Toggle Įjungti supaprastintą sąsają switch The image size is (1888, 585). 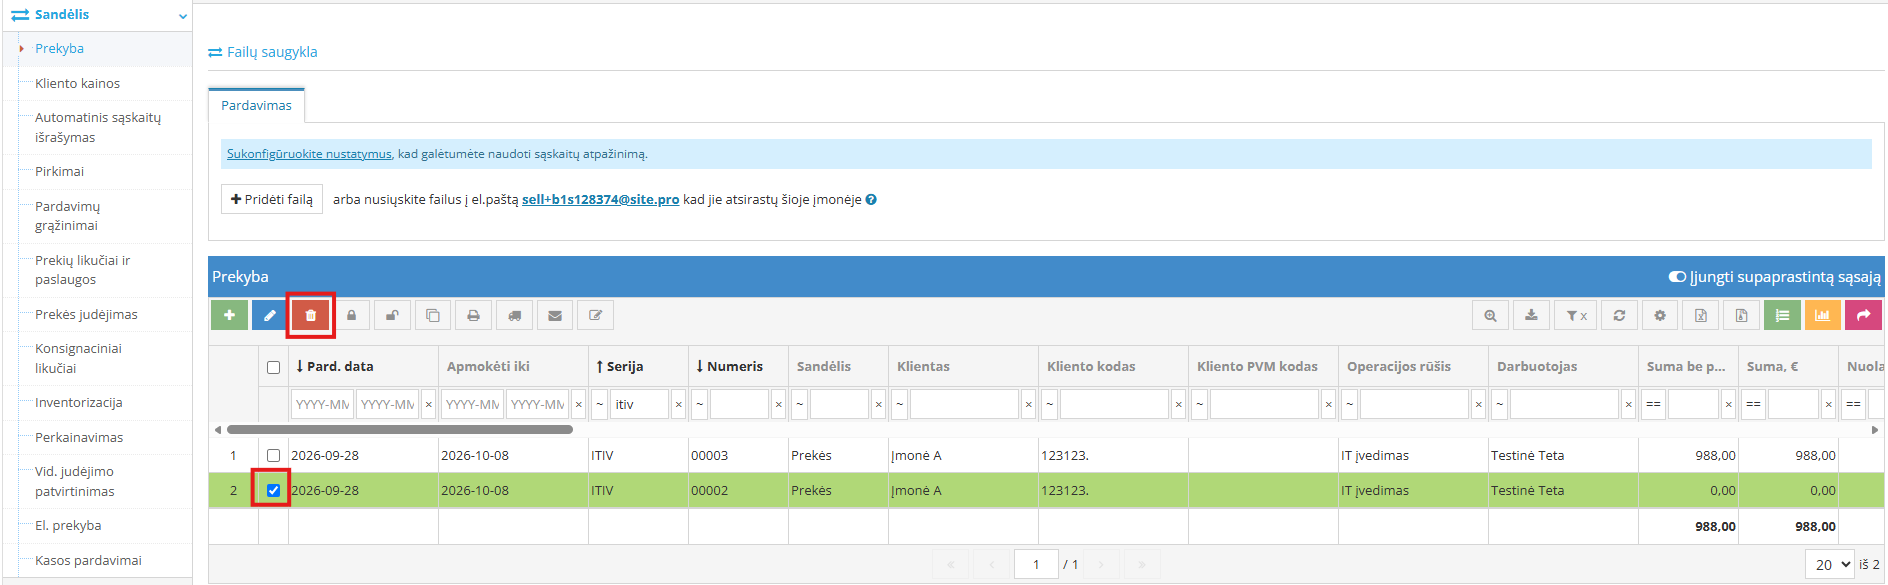(1677, 277)
